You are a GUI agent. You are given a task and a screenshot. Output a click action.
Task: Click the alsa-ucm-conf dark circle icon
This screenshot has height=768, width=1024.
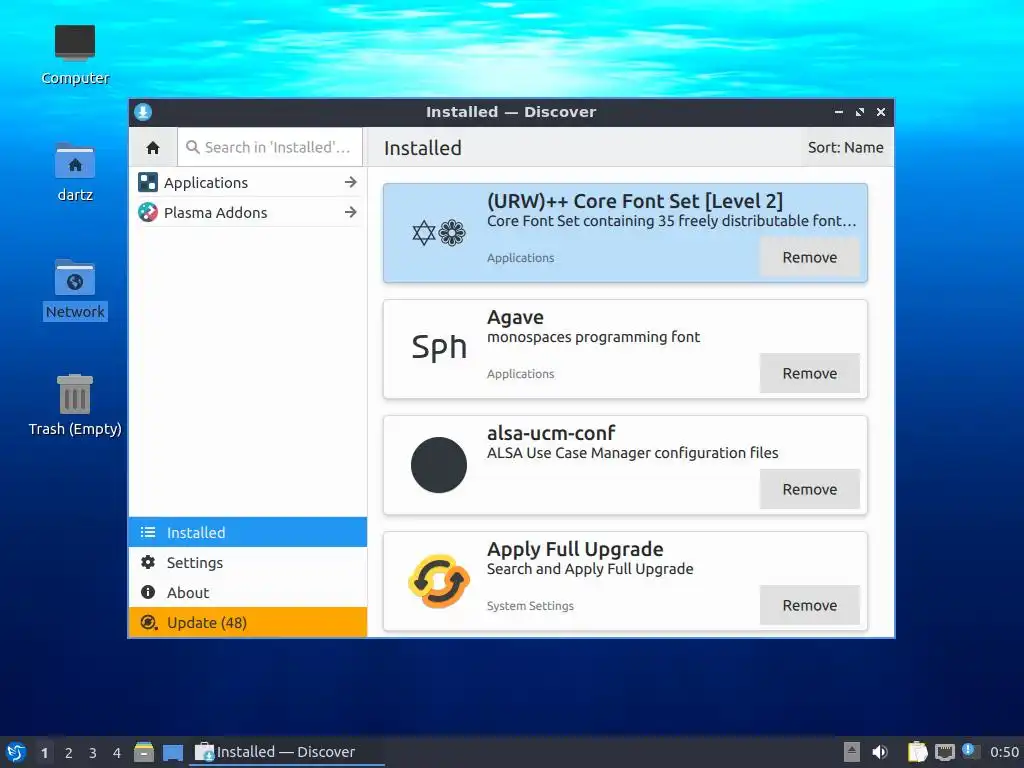439,465
